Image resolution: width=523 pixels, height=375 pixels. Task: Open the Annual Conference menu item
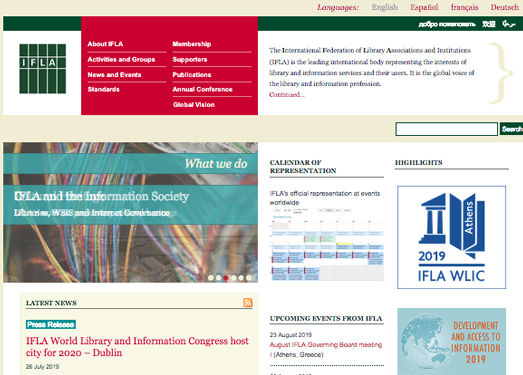[x=202, y=89]
